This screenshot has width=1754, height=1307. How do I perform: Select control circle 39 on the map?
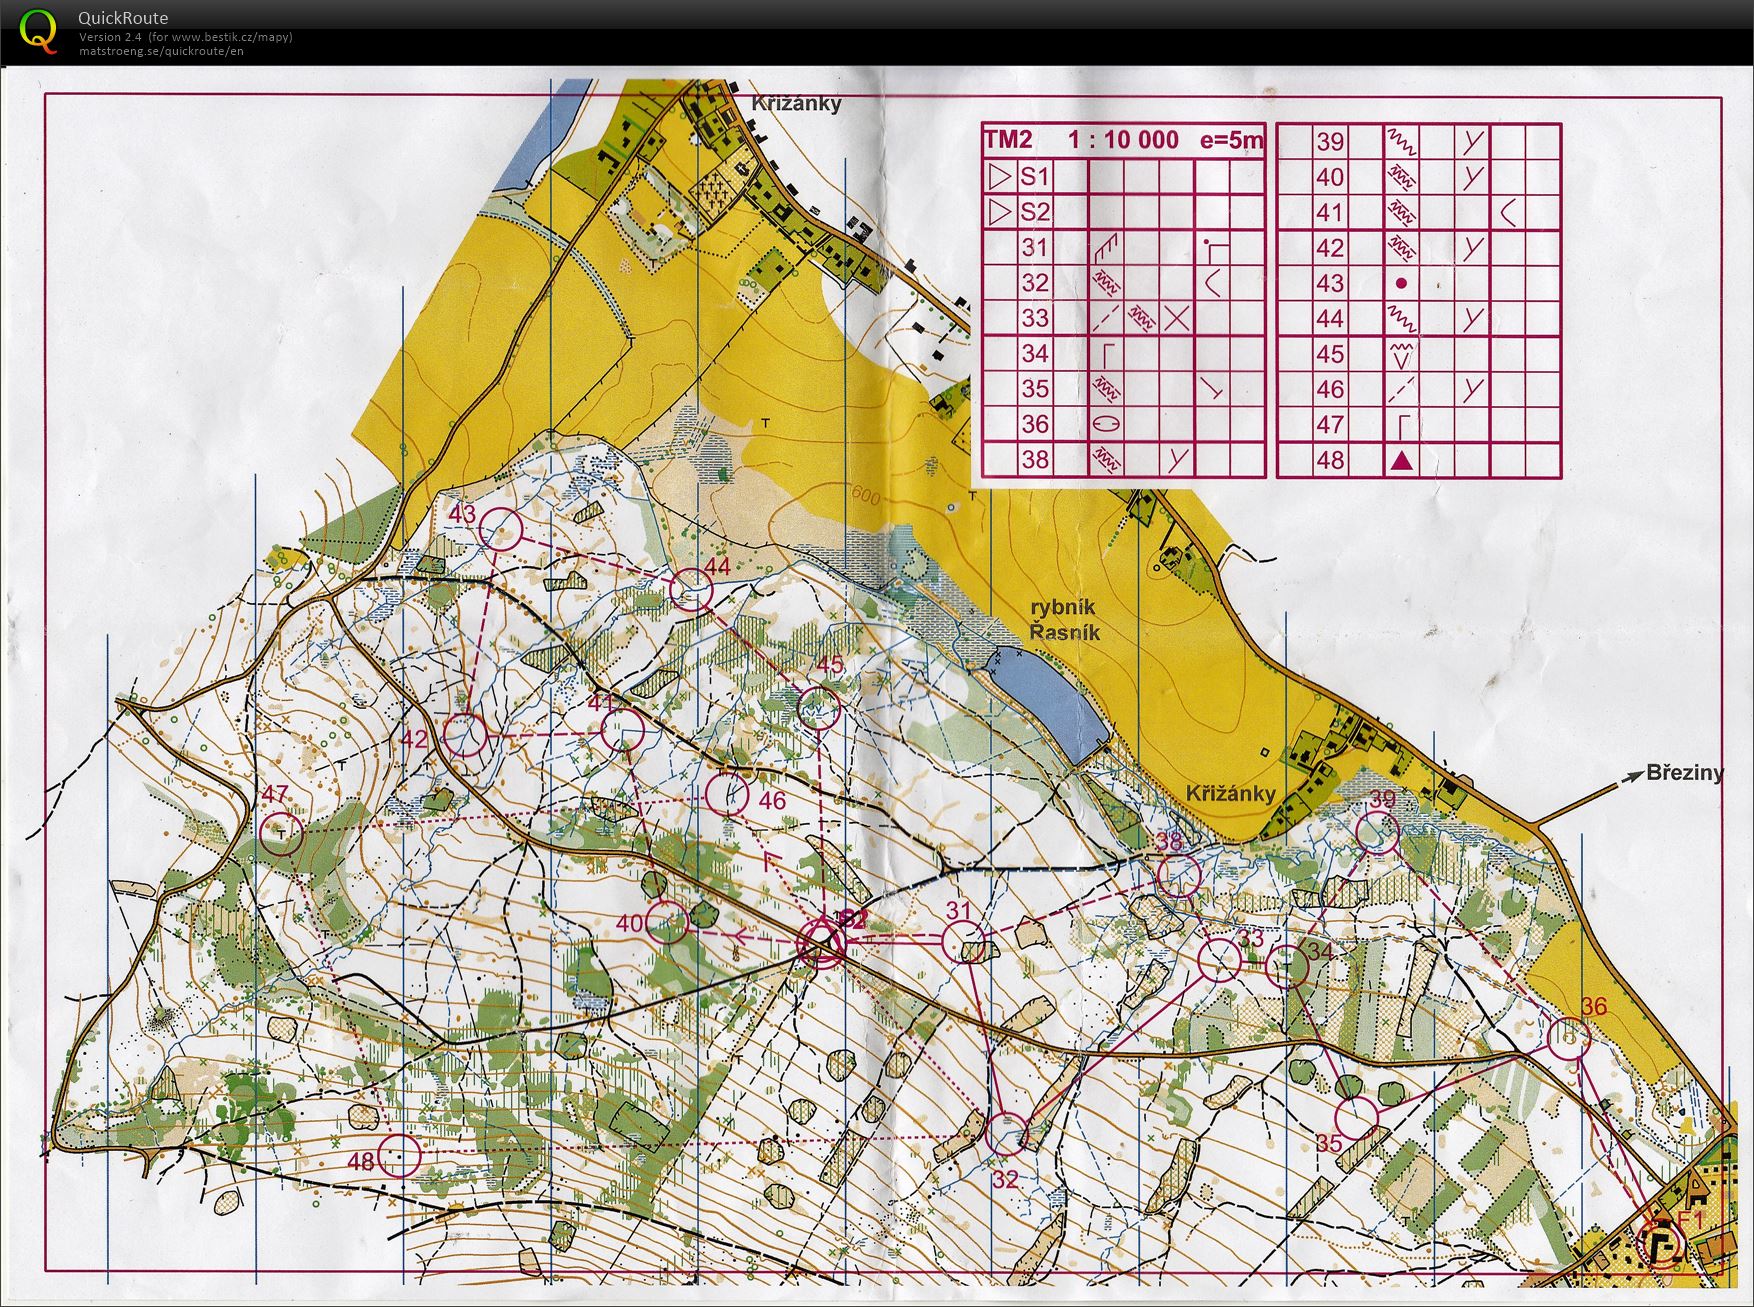coord(1378,832)
